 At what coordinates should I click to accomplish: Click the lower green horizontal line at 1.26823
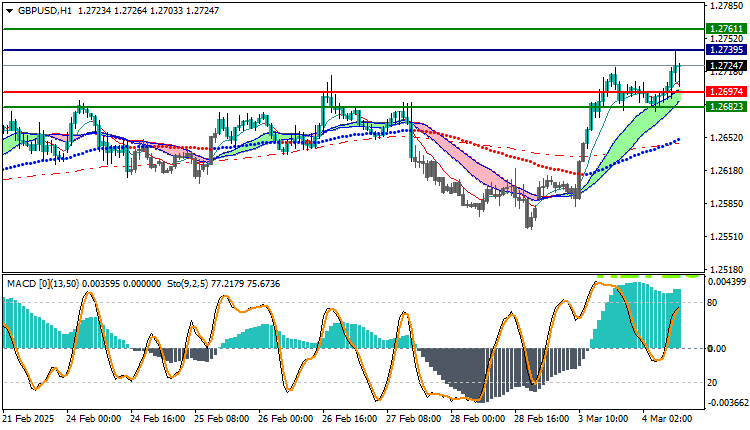[x=354, y=107]
